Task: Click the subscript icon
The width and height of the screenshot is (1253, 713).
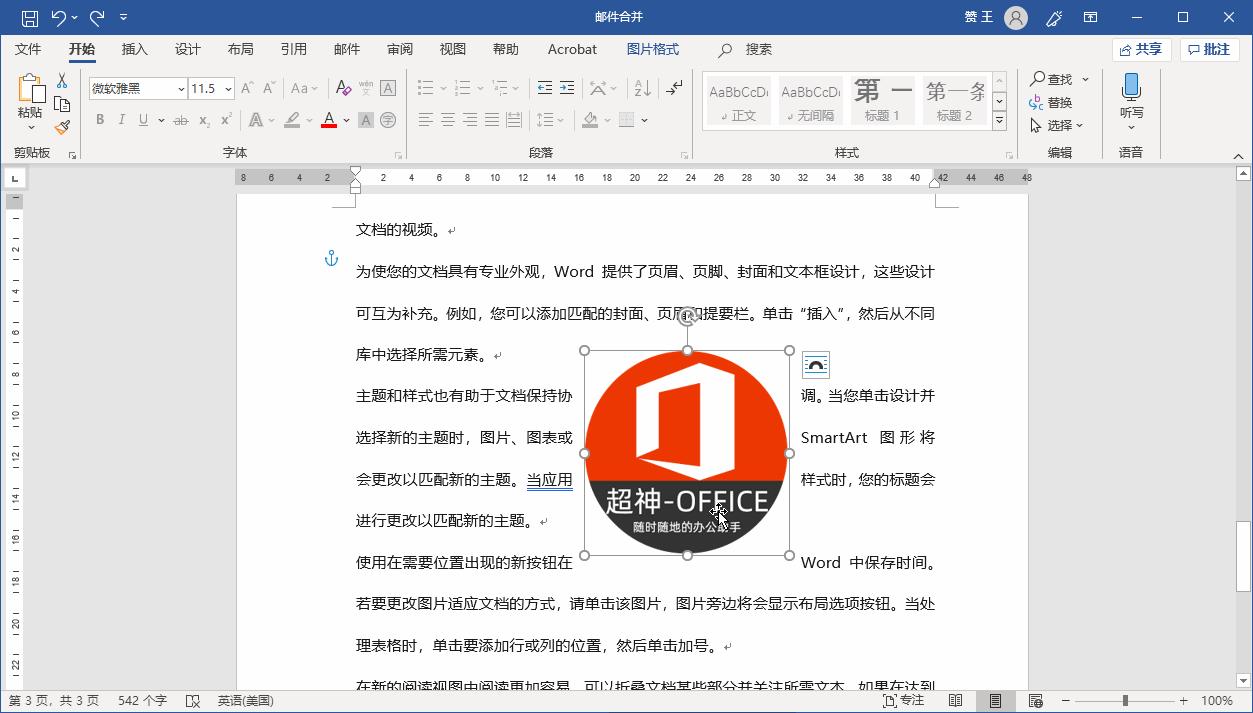Action: (x=202, y=119)
